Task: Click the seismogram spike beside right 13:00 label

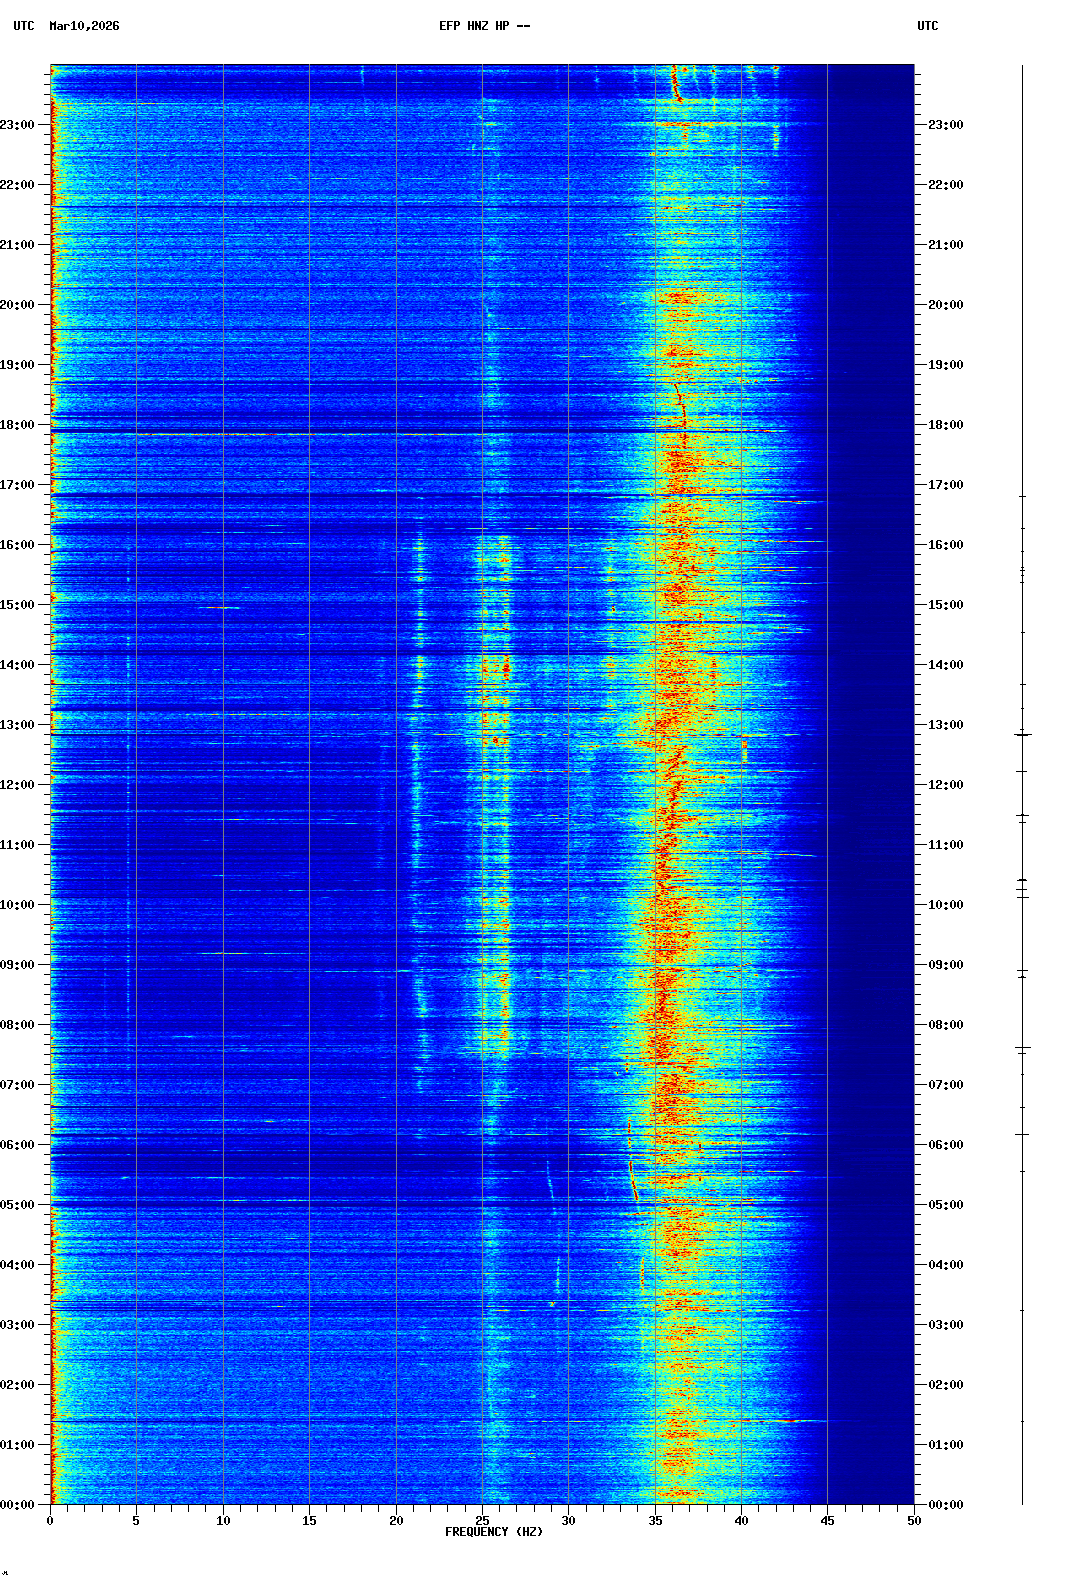Action: [1022, 734]
